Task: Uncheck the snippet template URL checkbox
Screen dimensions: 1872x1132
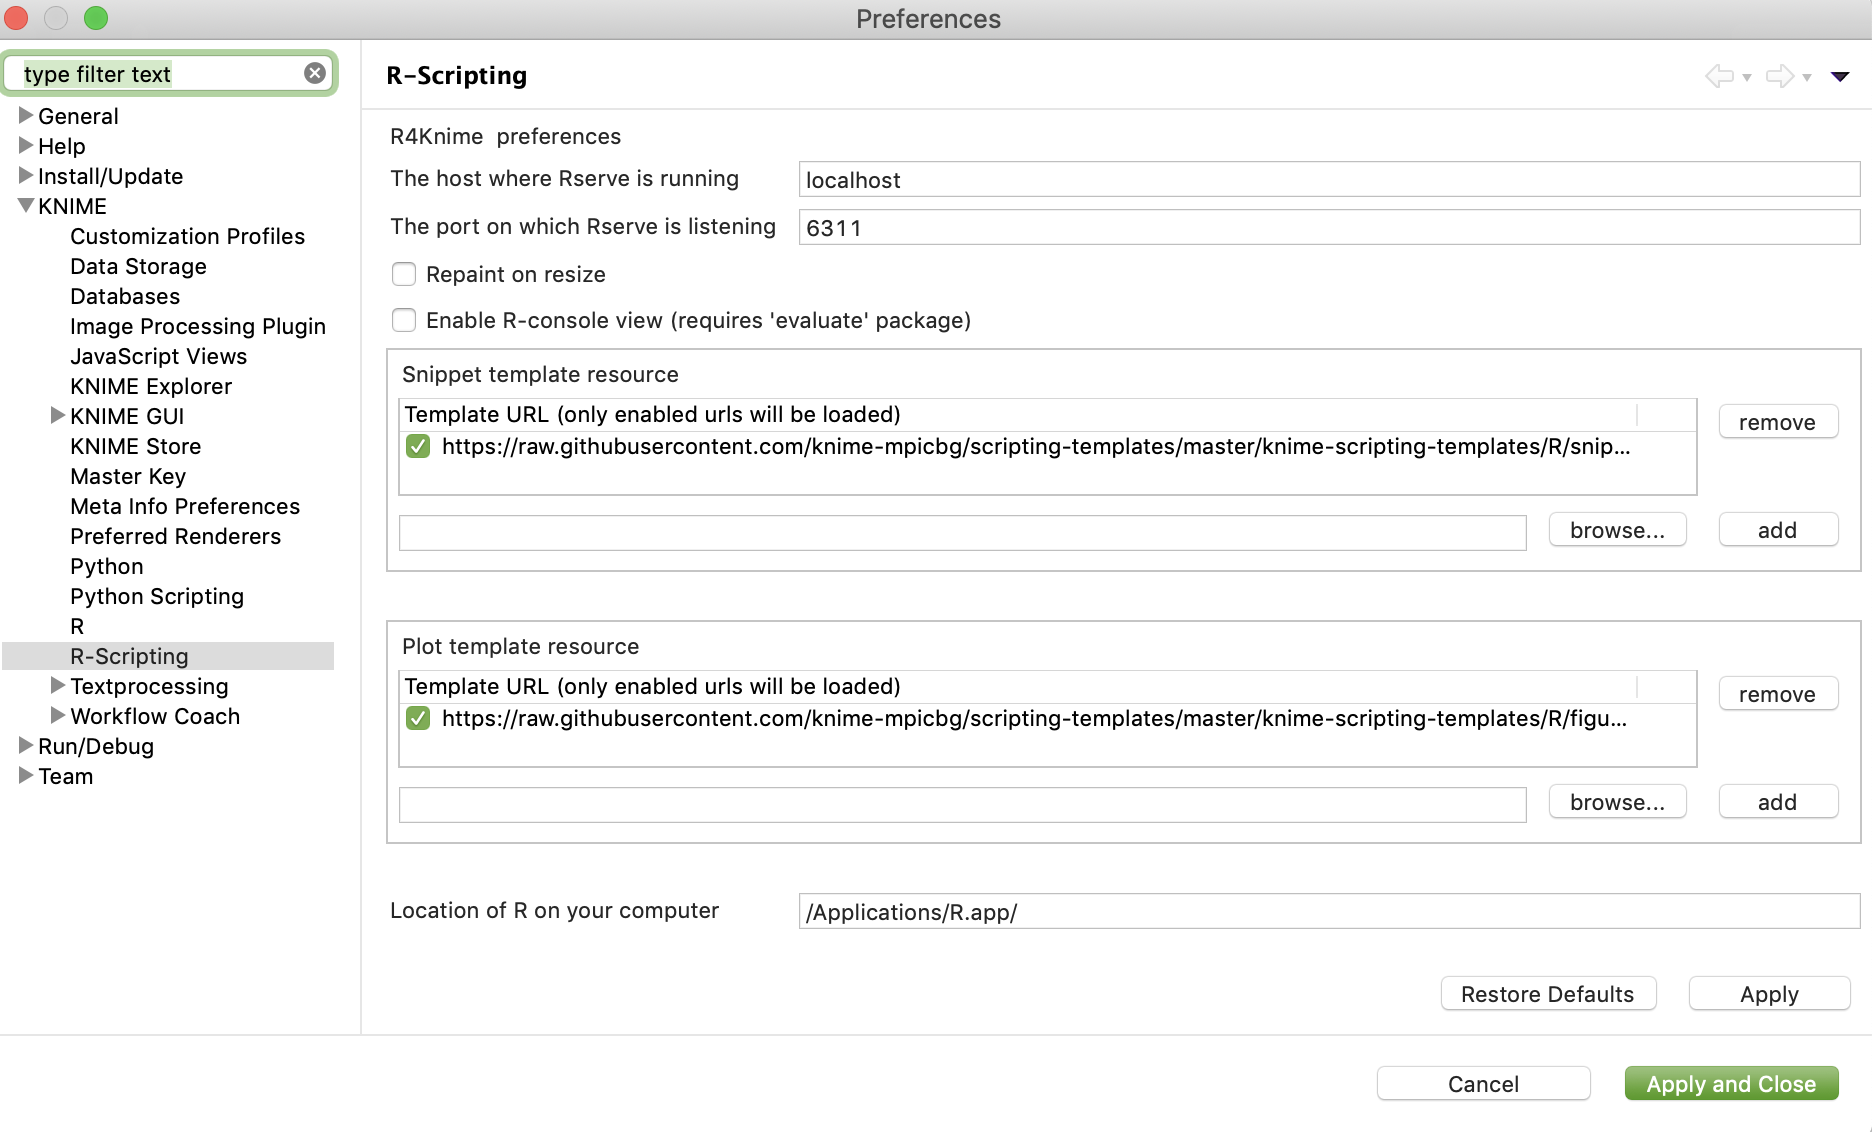Action: 418,446
